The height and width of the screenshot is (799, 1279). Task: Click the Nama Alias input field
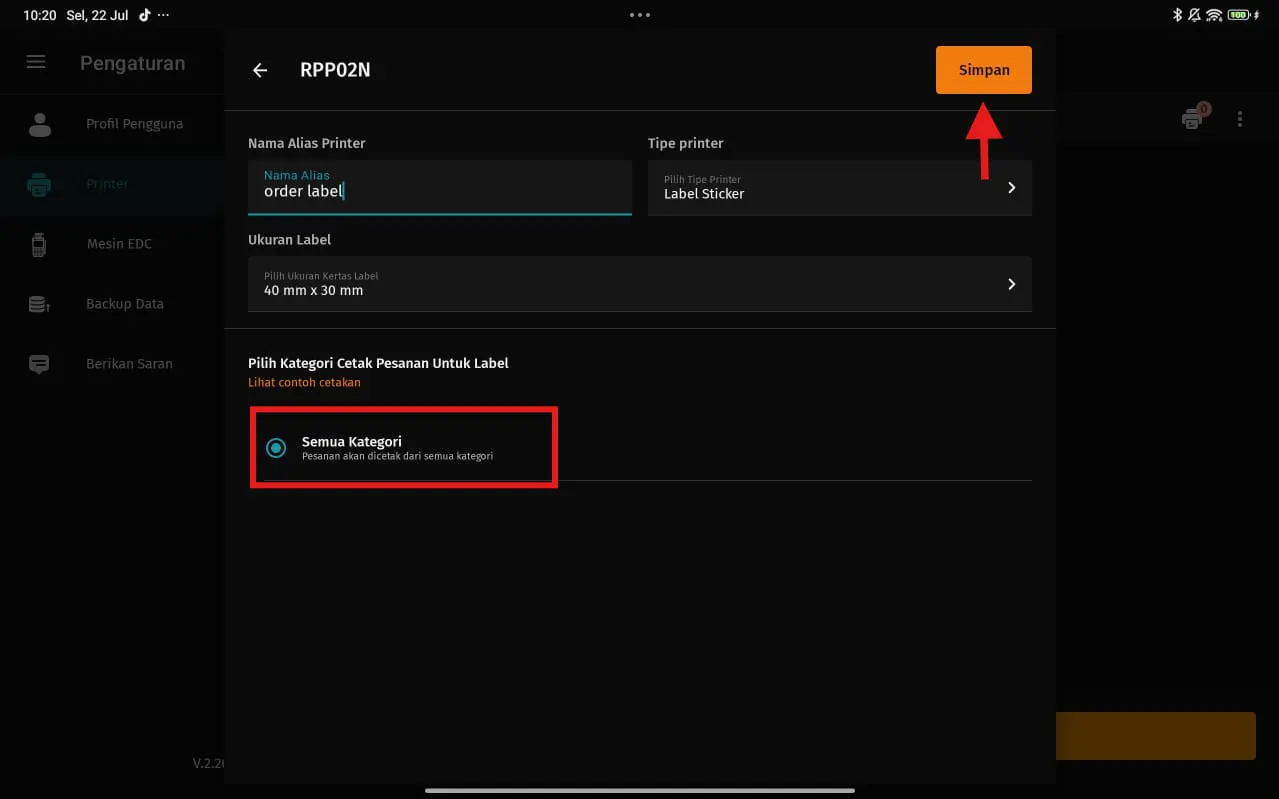pos(439,188)
